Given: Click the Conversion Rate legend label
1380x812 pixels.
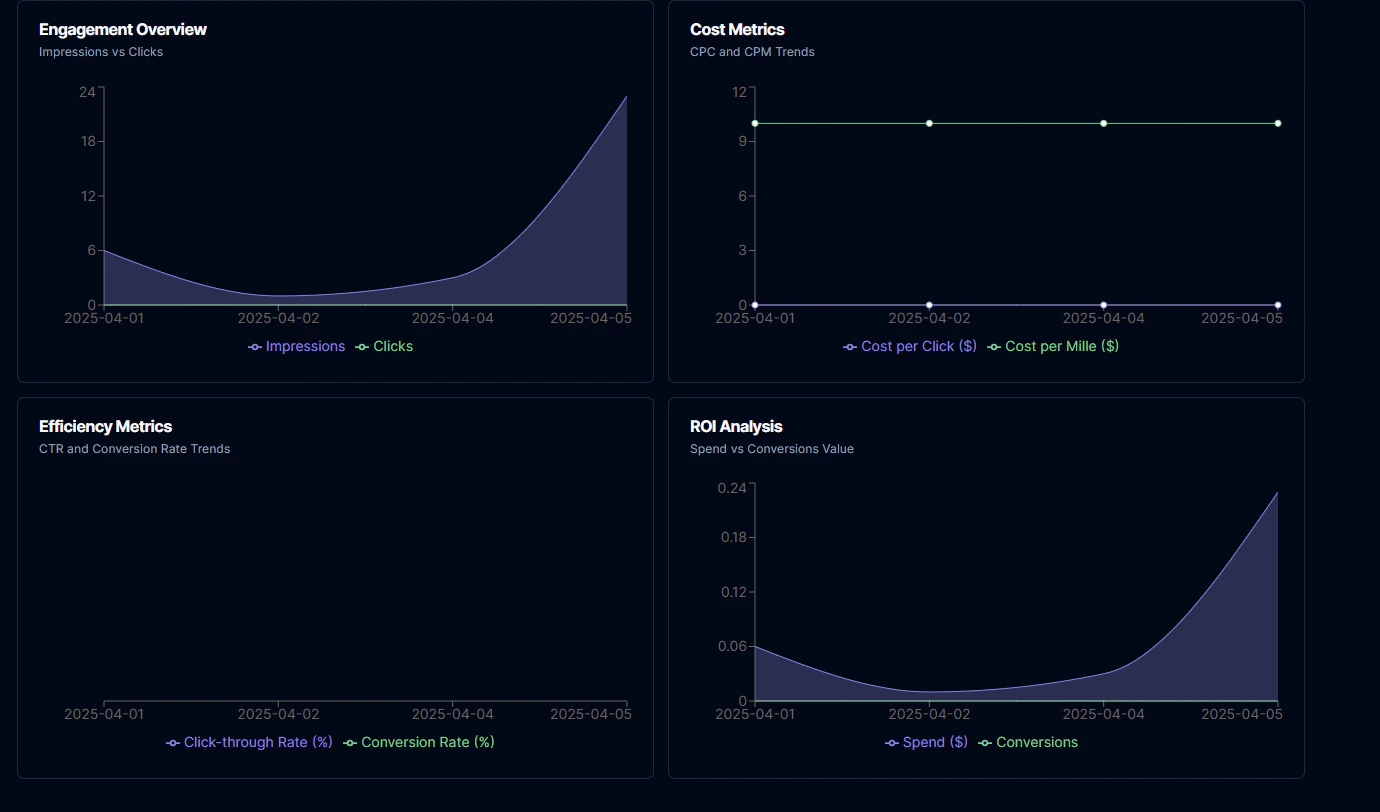Looking at the screenshot, I should coord(425,742).
